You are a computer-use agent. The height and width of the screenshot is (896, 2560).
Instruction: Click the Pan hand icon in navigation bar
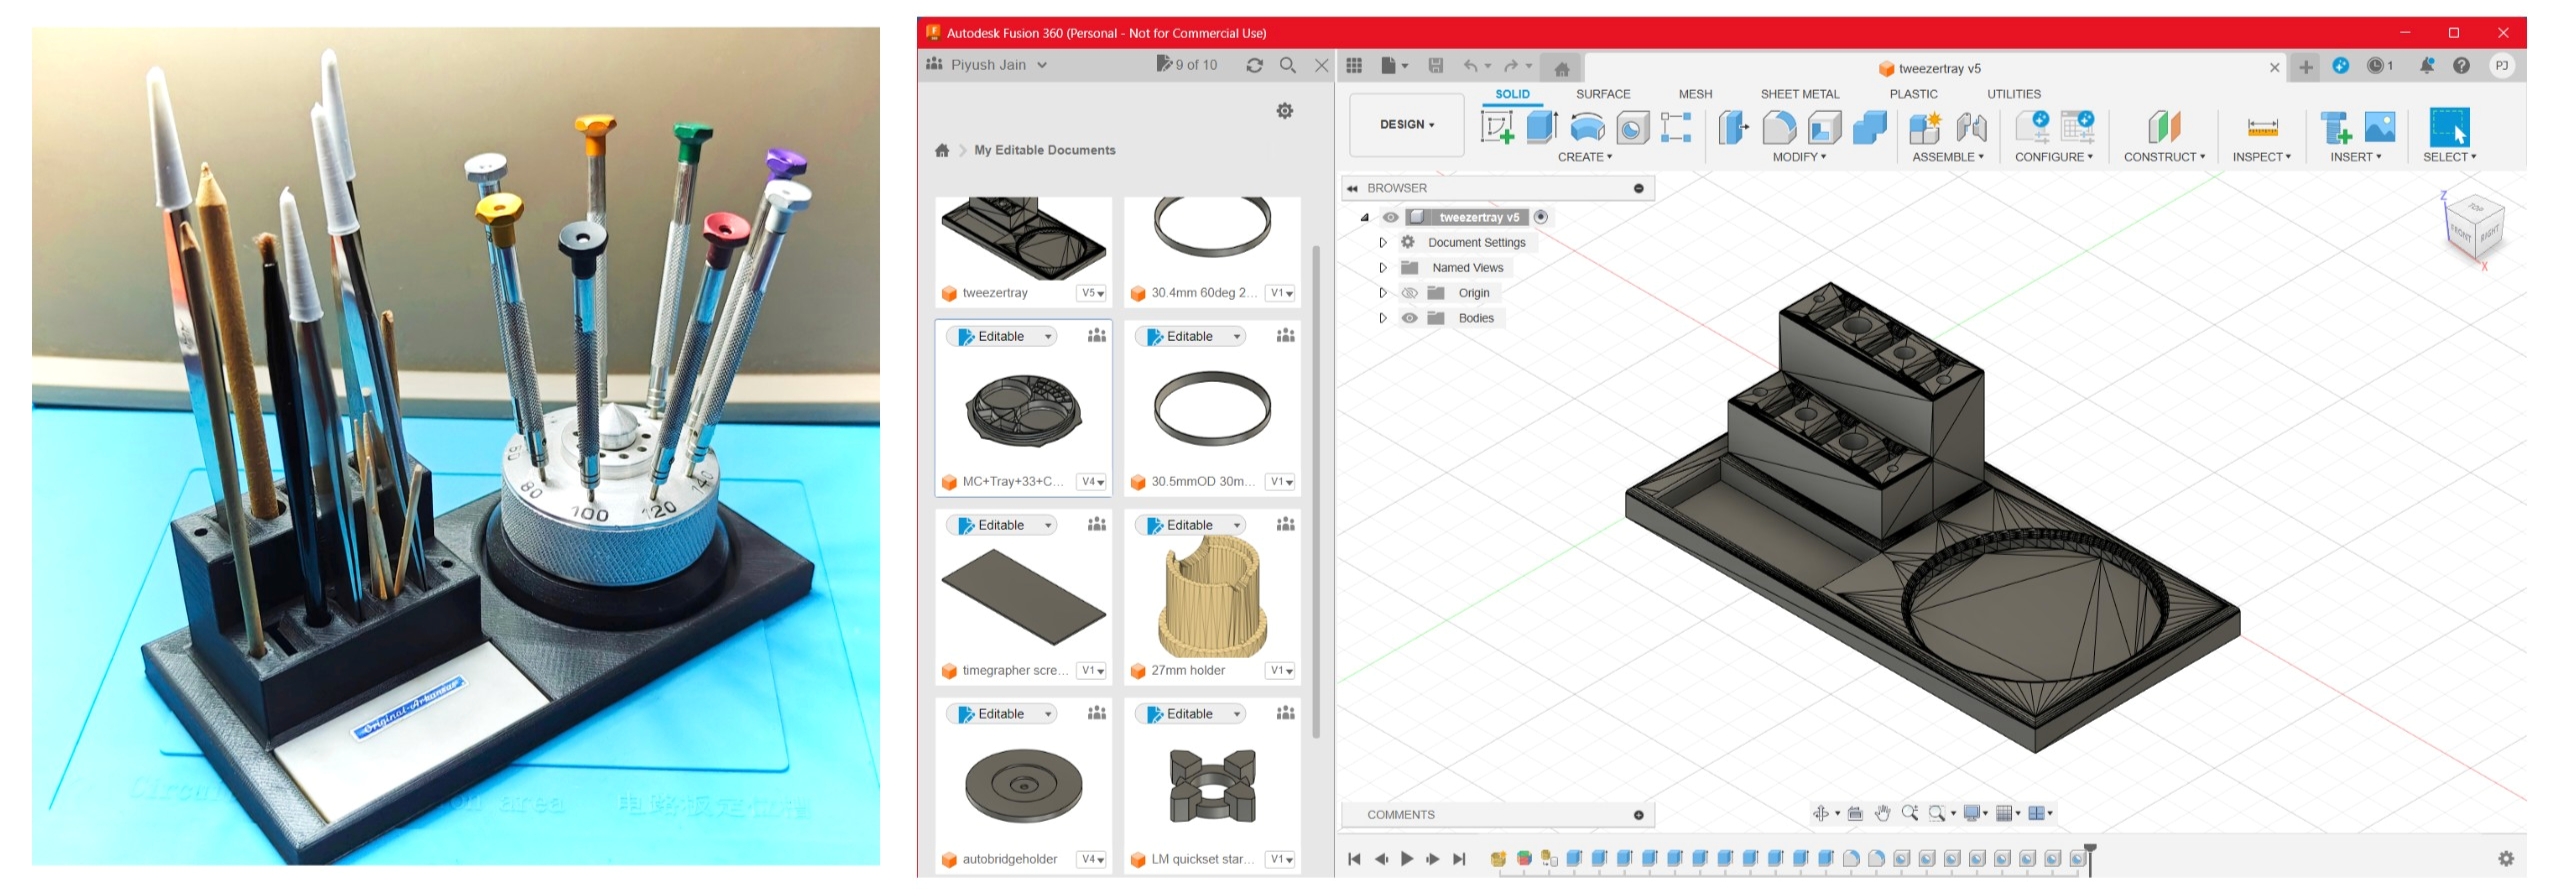click(1882, 813)
